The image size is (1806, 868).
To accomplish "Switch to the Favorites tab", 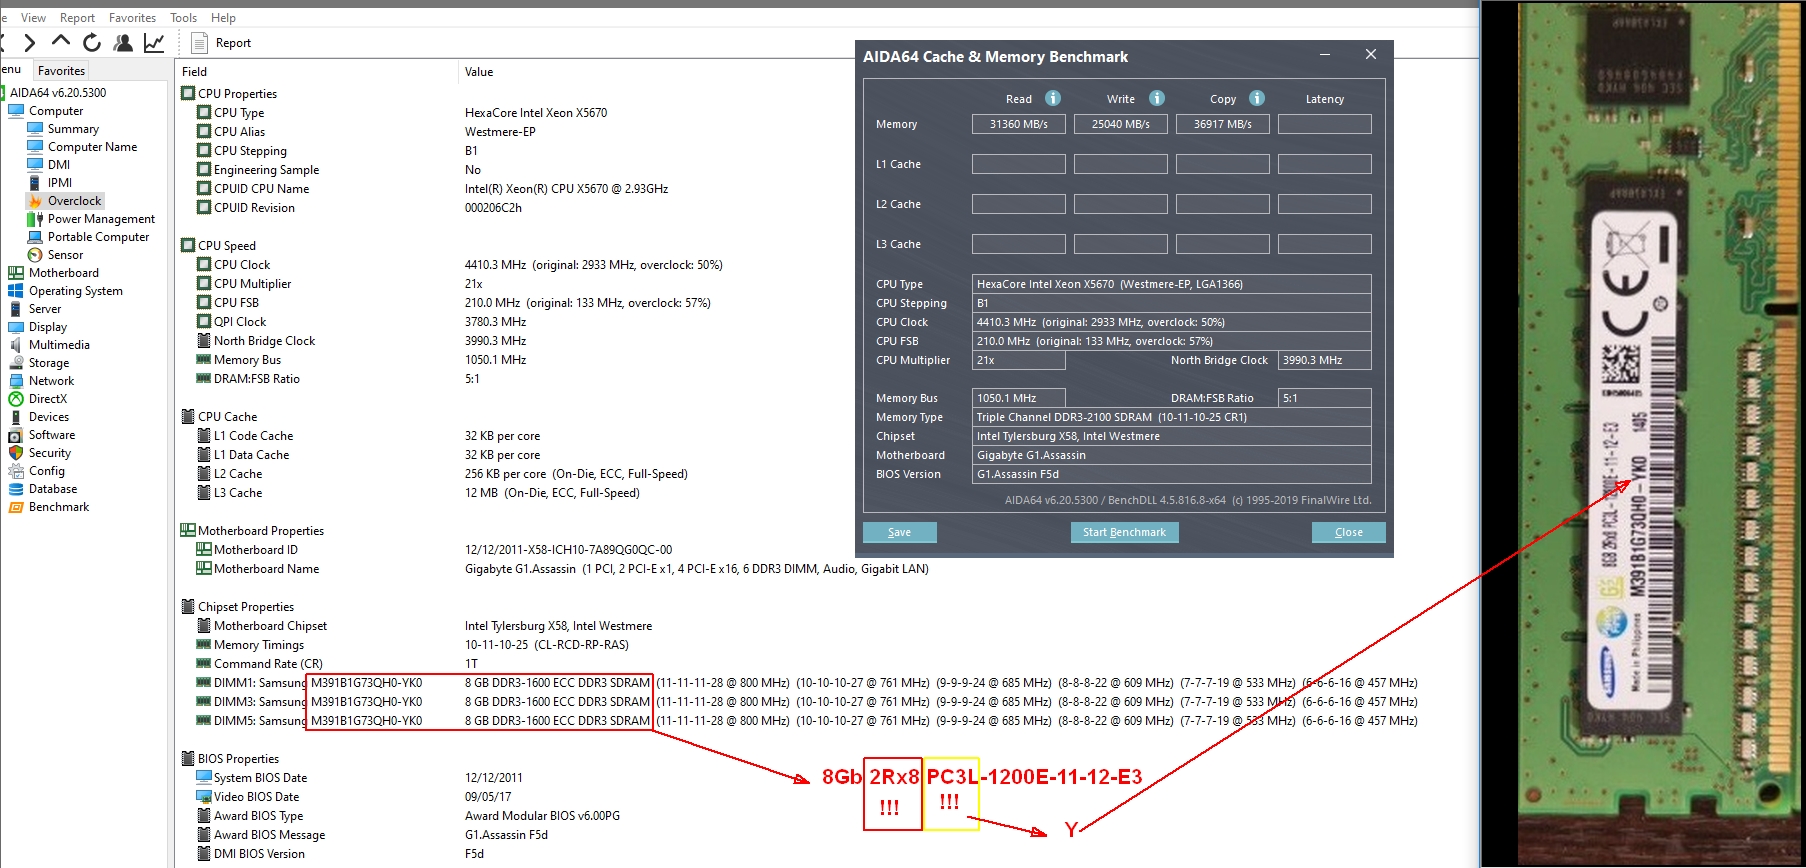I will click(x=61, y=71).
